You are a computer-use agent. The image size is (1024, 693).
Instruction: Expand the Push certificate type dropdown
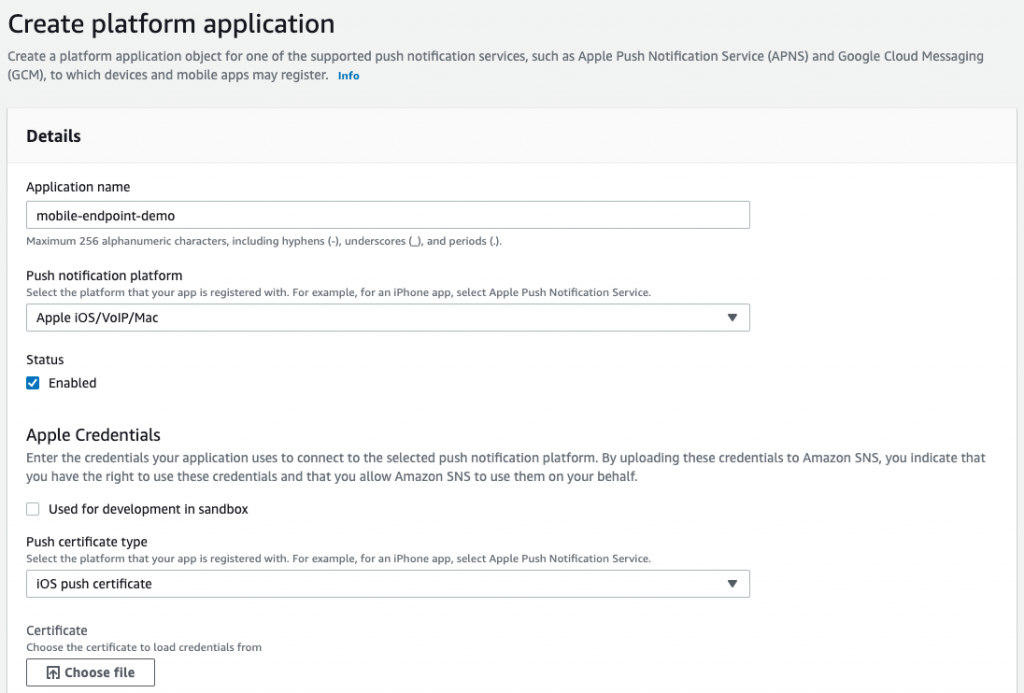388,584
